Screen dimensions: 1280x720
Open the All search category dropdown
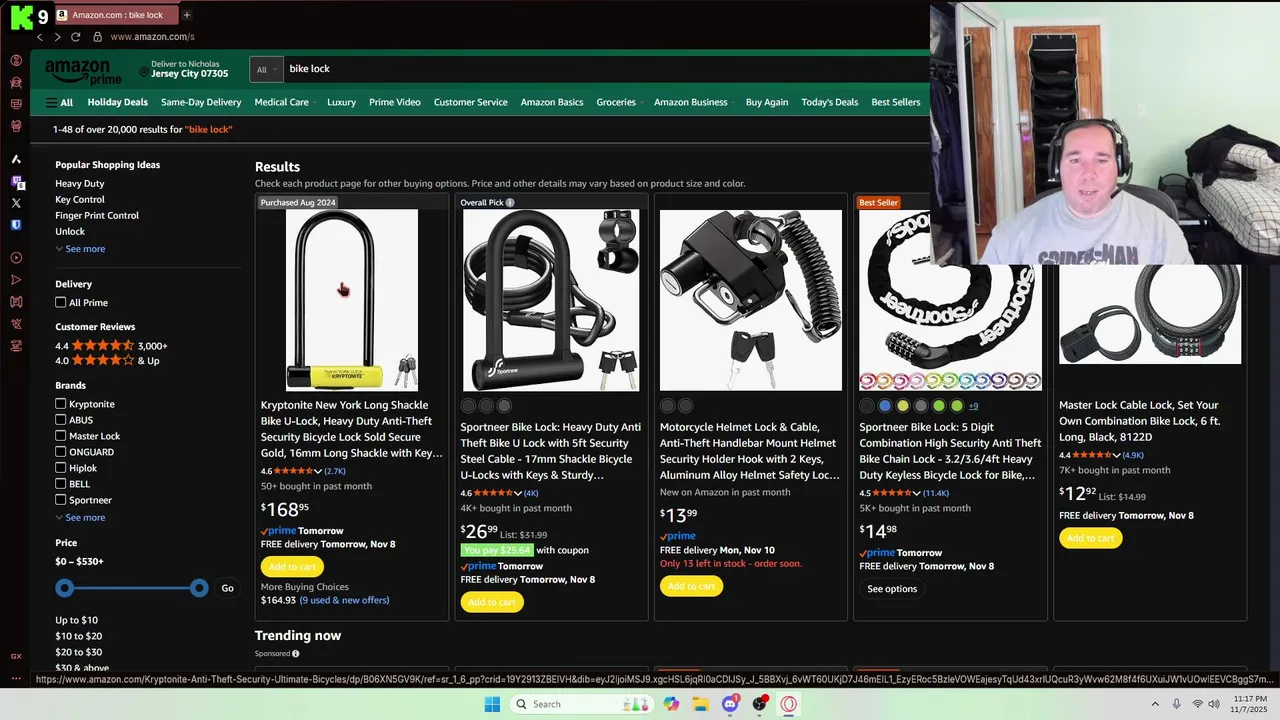[x=266, y=69]
